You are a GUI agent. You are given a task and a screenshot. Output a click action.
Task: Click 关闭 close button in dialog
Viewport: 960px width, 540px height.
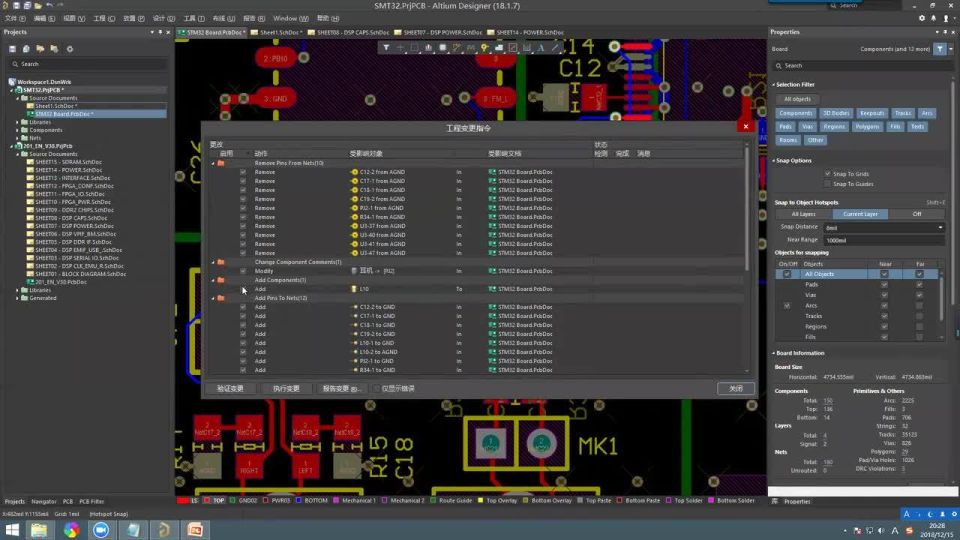735,388
